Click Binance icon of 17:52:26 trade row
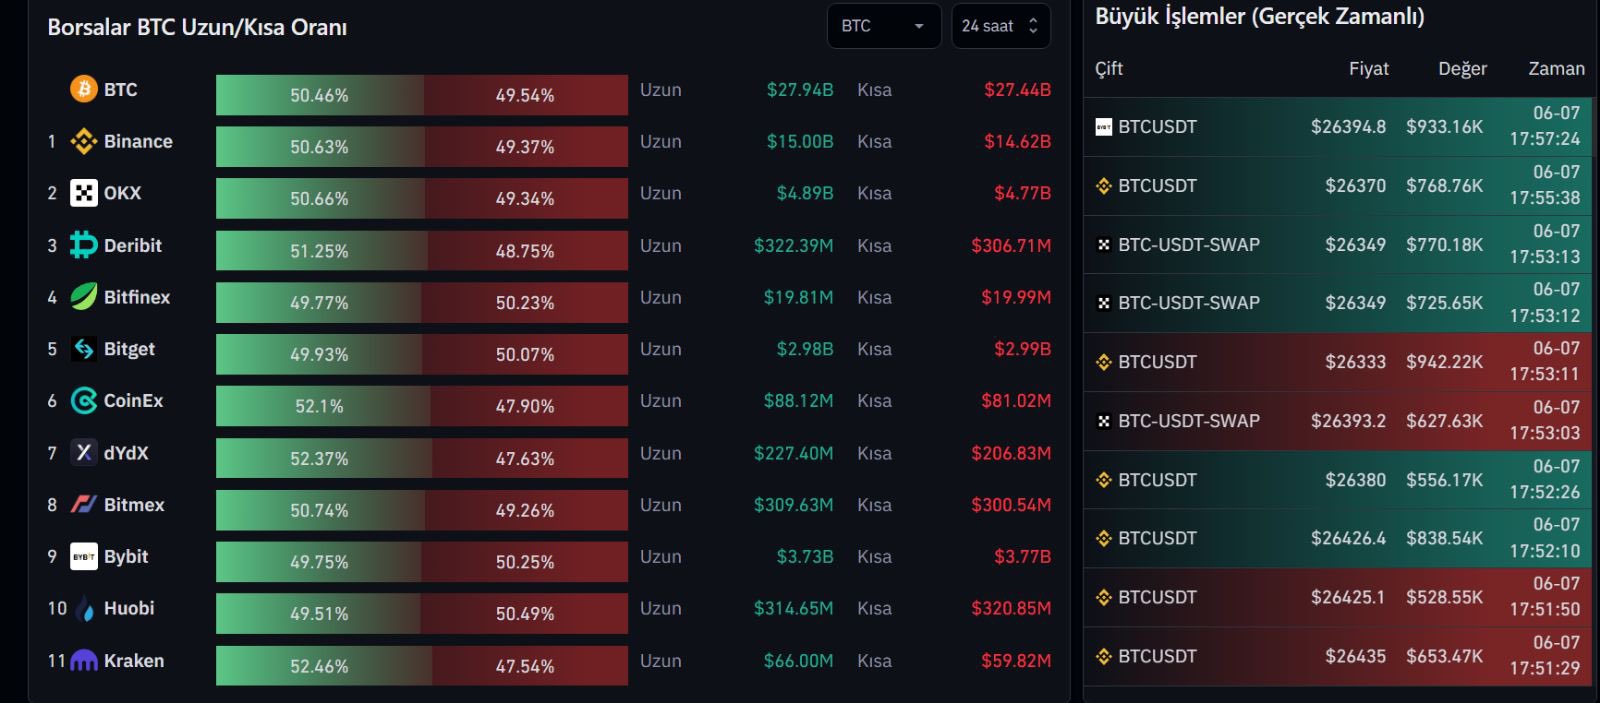The image size is (1600, 703). 1104,480
